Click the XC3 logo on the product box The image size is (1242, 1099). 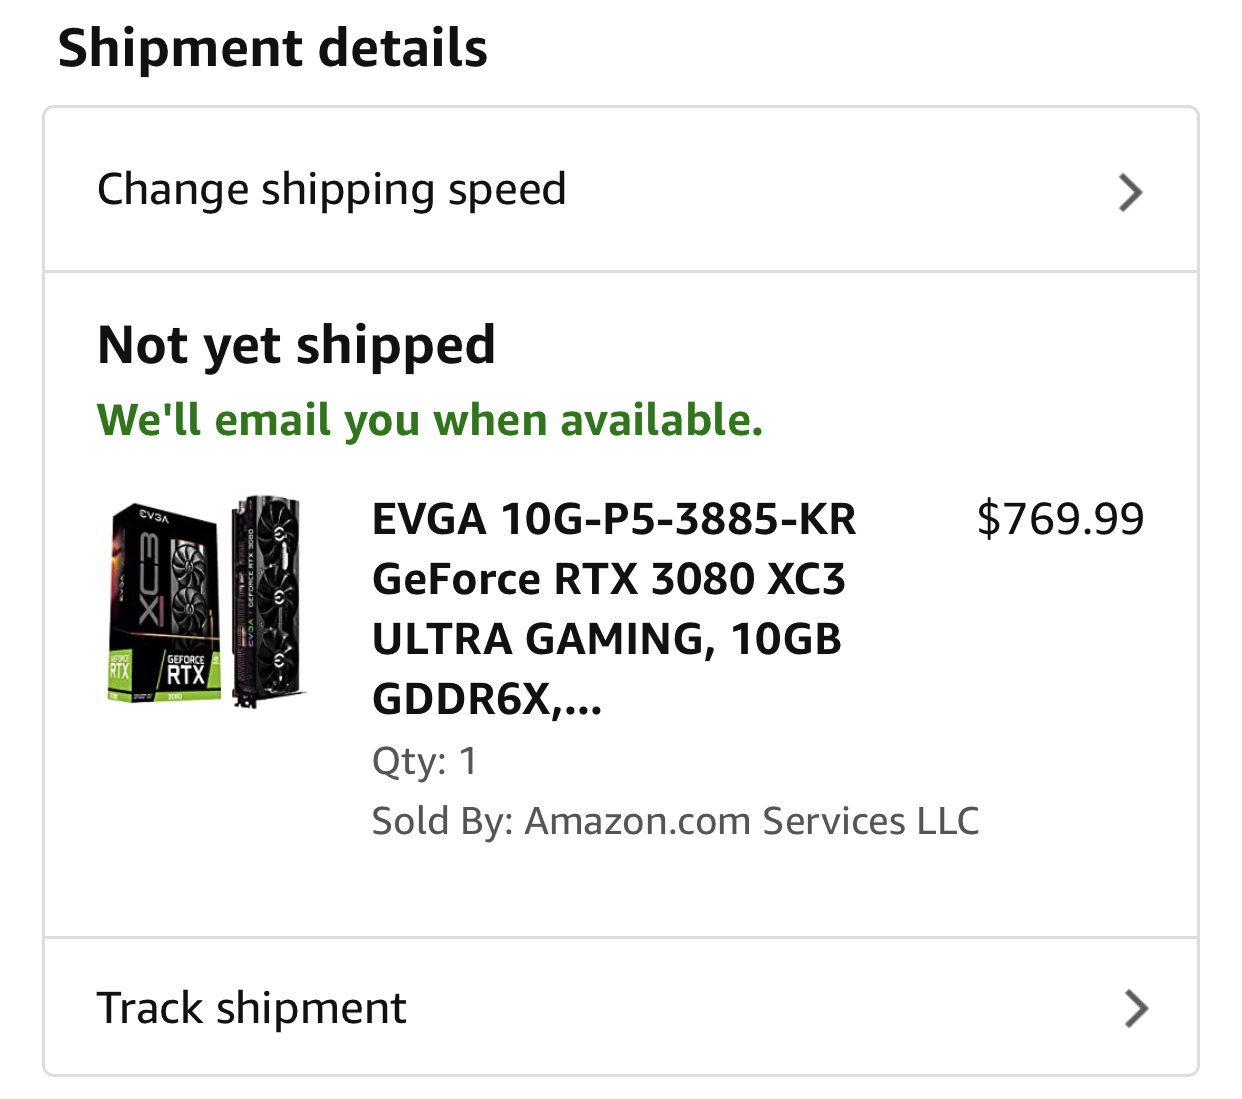click(148, 580)
